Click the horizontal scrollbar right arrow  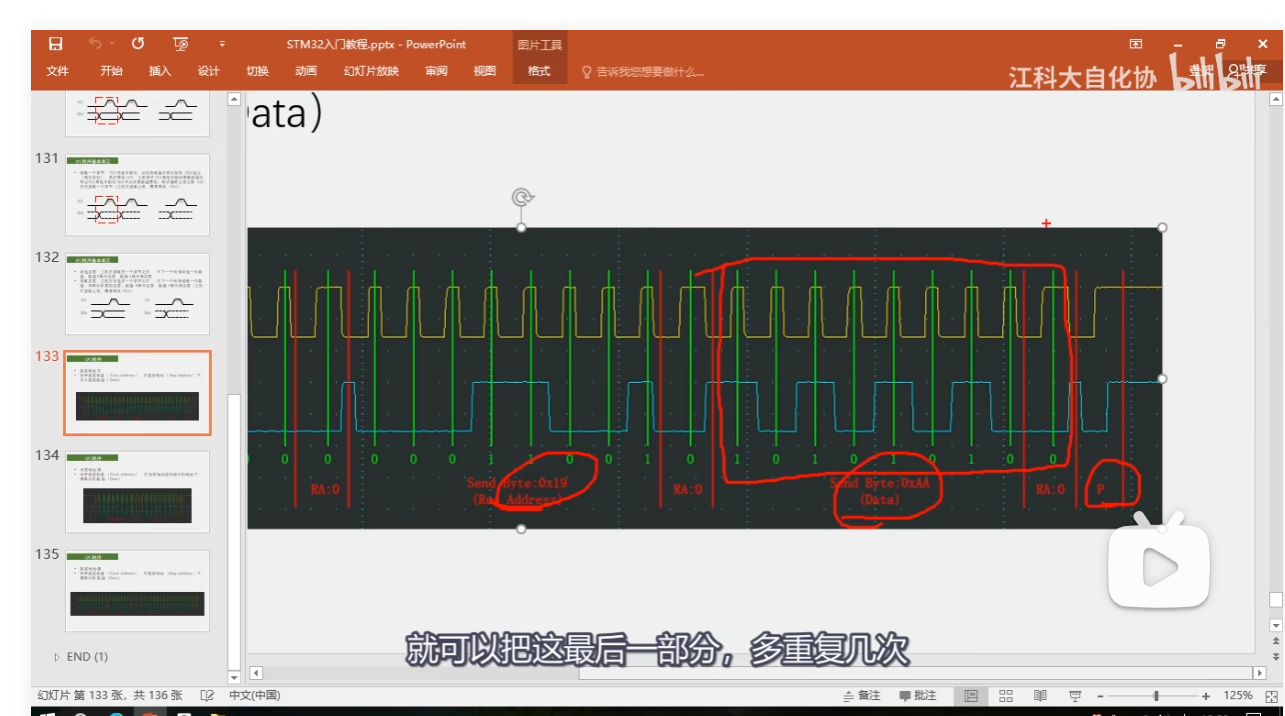[1259, 673]
